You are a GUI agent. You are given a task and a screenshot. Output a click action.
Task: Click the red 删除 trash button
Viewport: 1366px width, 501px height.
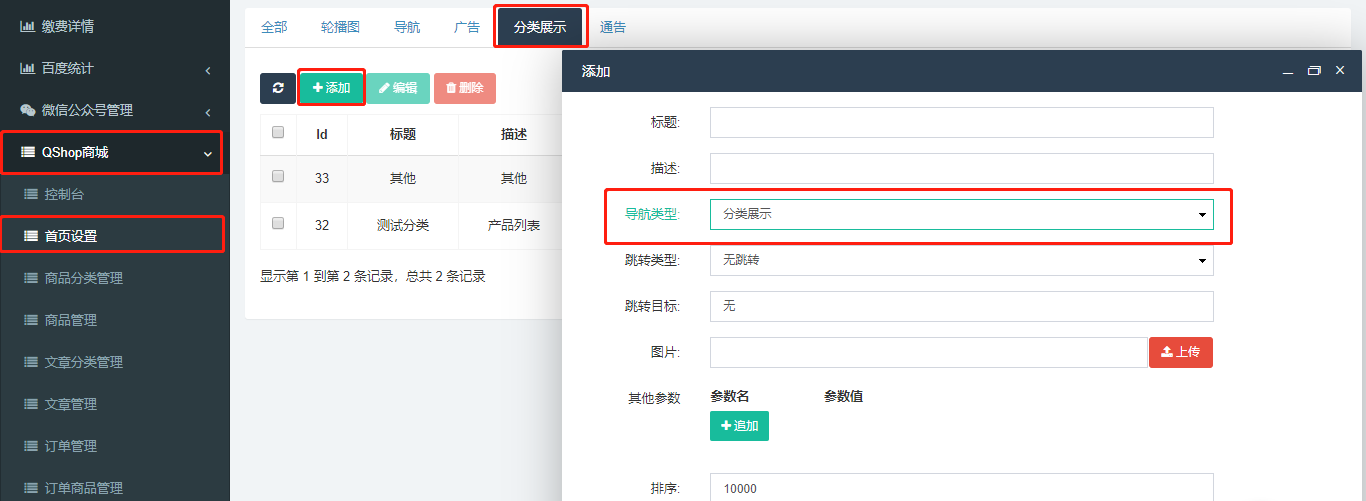pyautogui.click(x=464, y=88)
